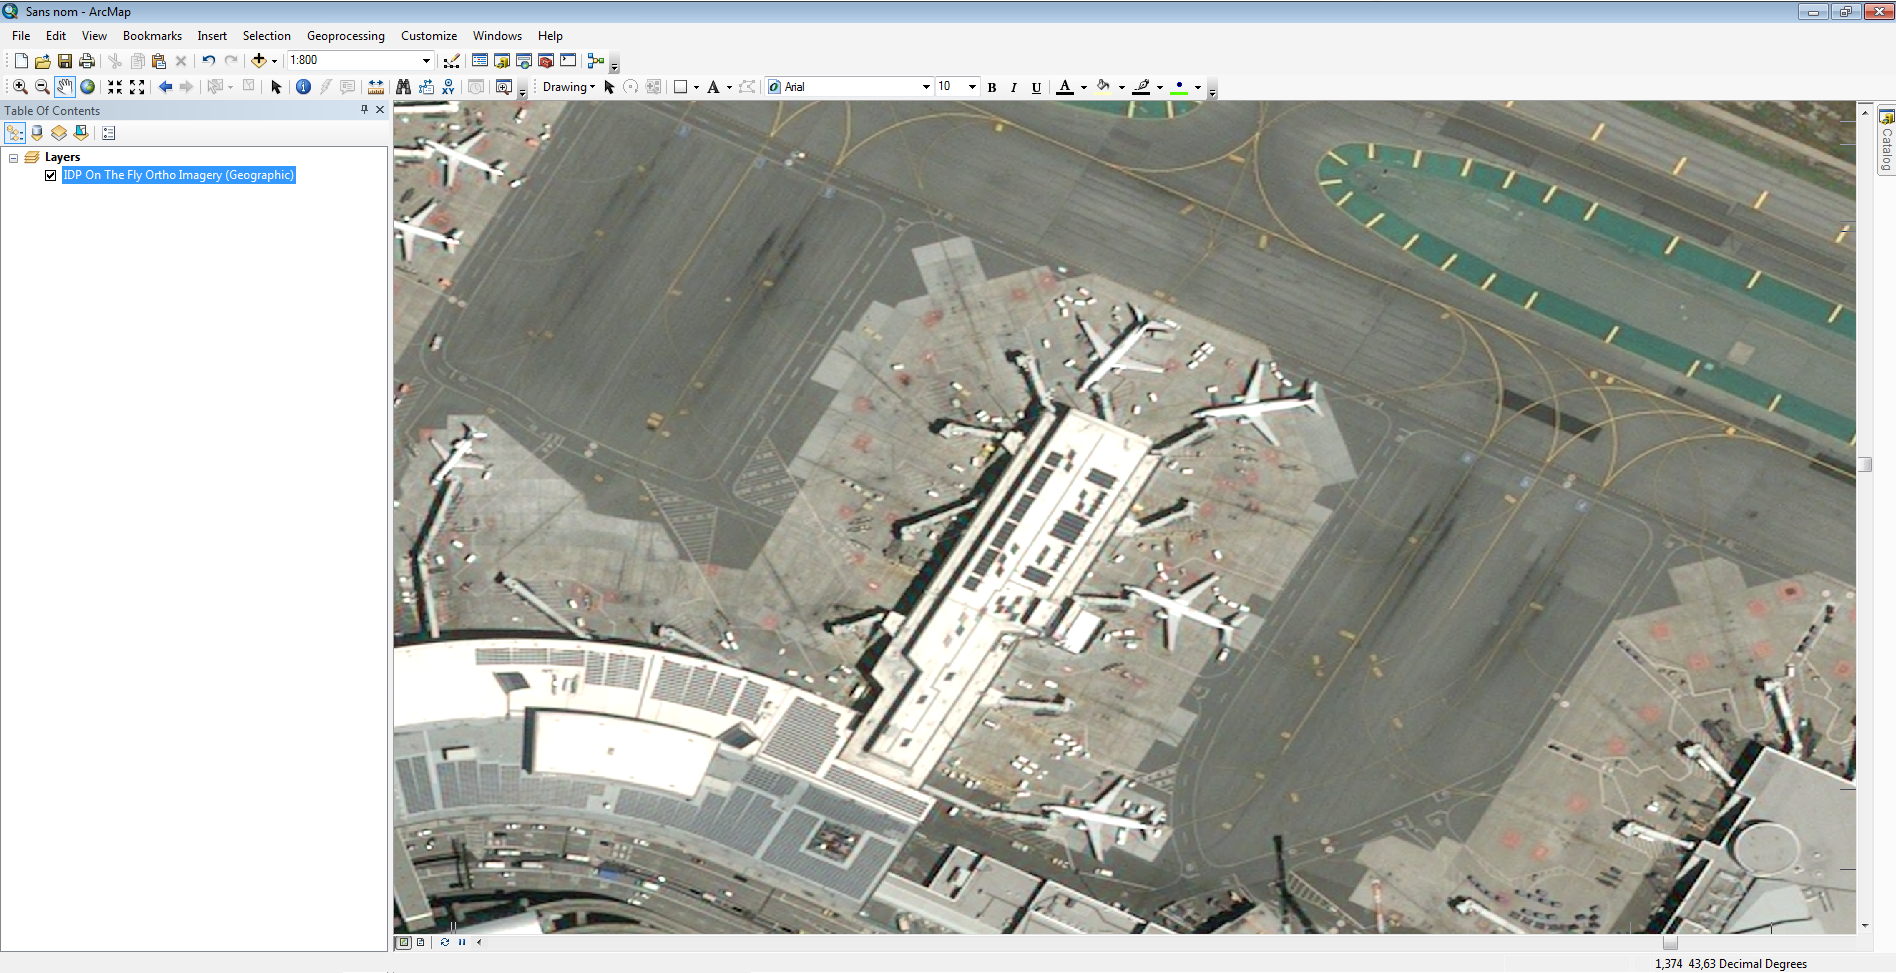Switch to Layout View at map bottom
The height and width of the screenshot is (973, 1896).
[420, 942]
